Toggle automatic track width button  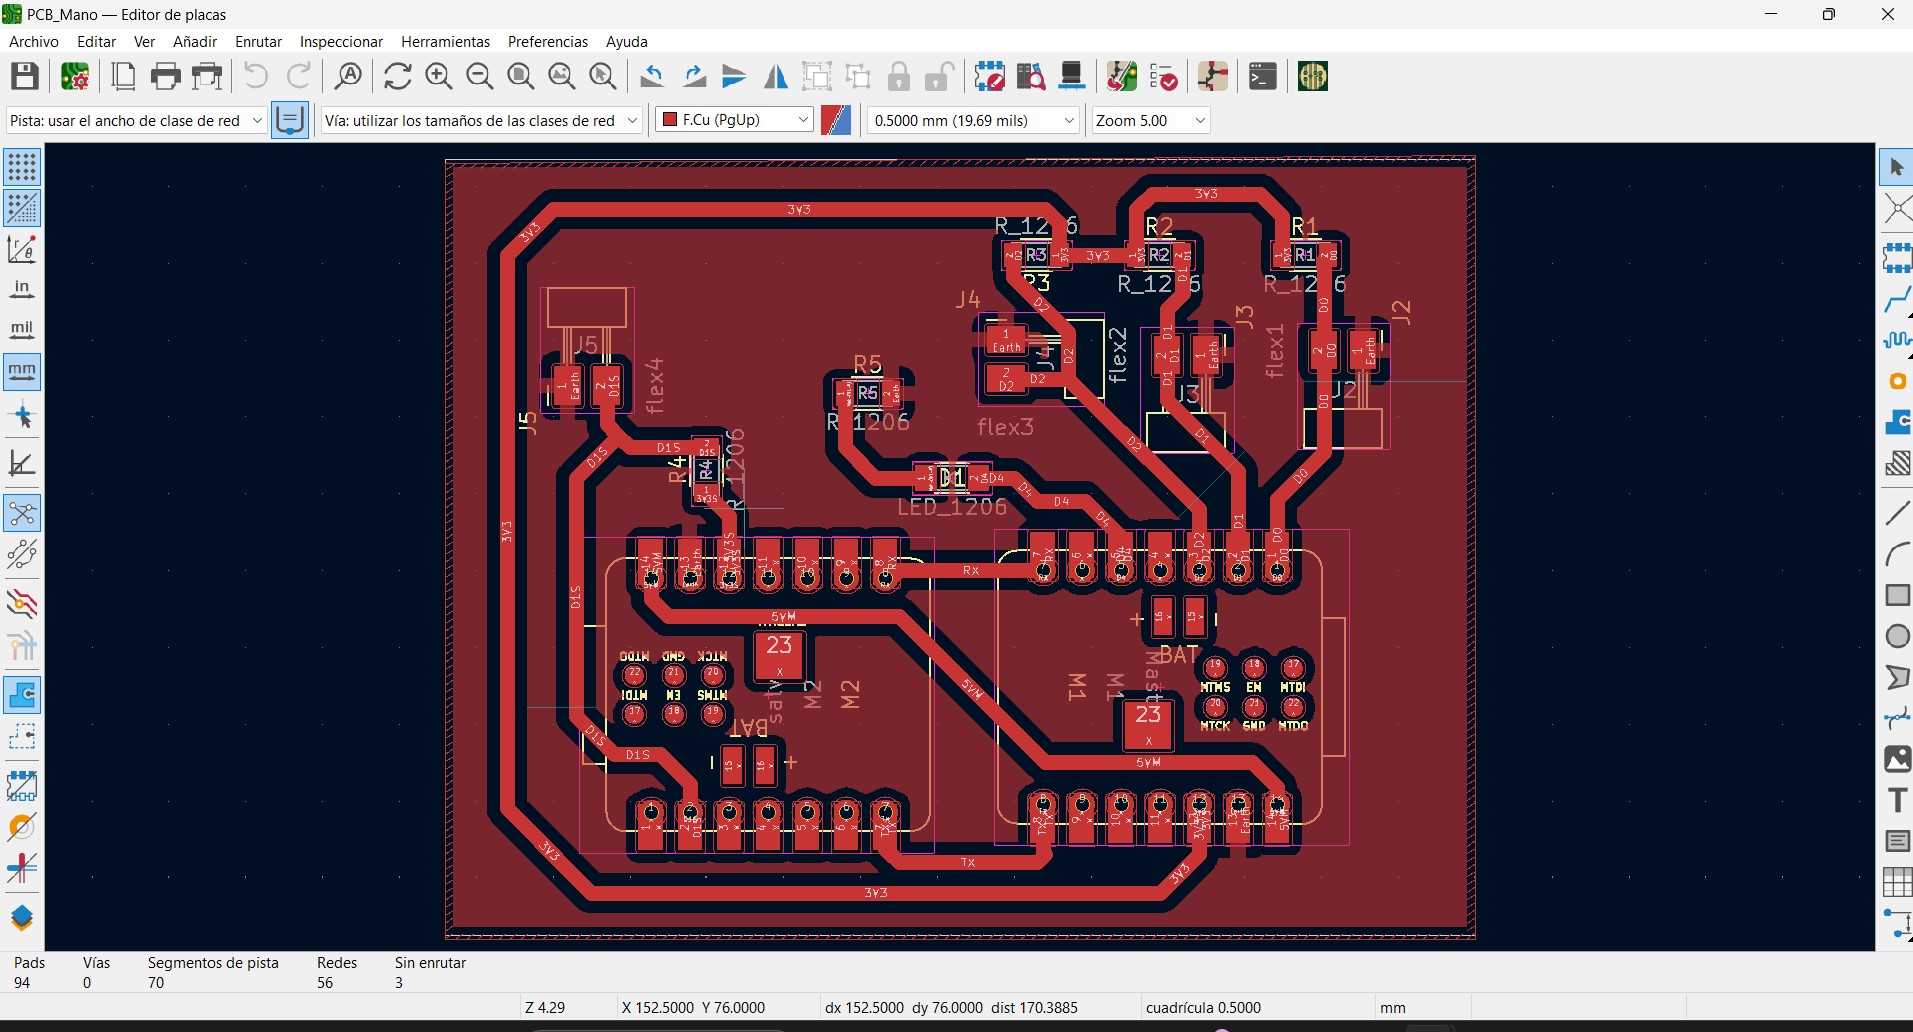click(x=290, y=120)
